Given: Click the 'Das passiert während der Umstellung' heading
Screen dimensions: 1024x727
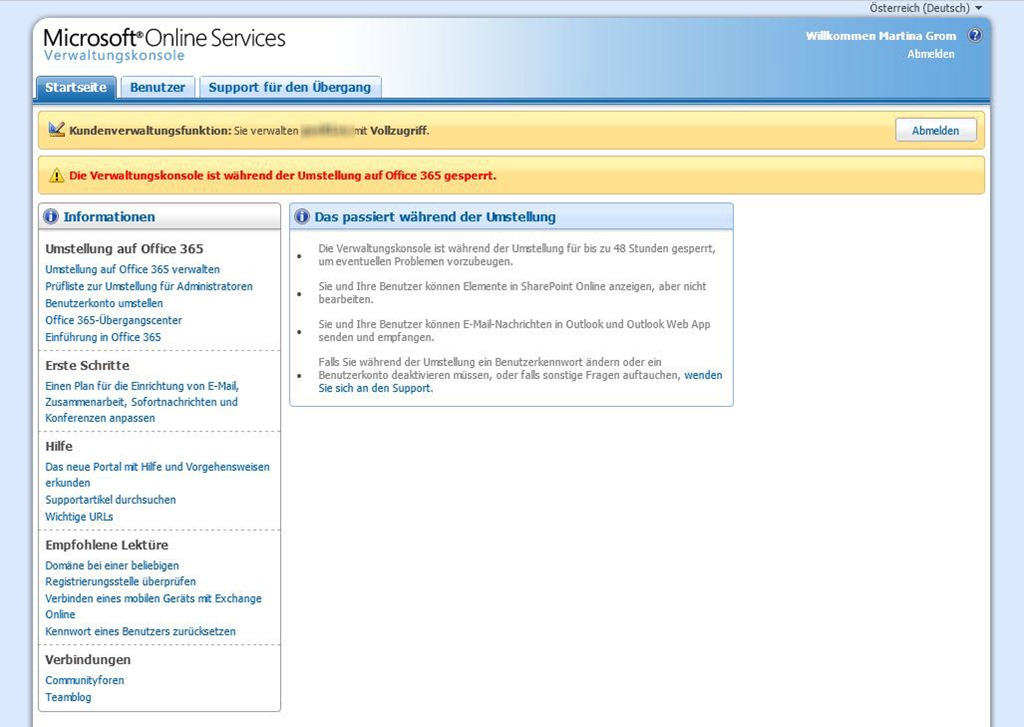Looking at the screenshot, I should 435,217.
